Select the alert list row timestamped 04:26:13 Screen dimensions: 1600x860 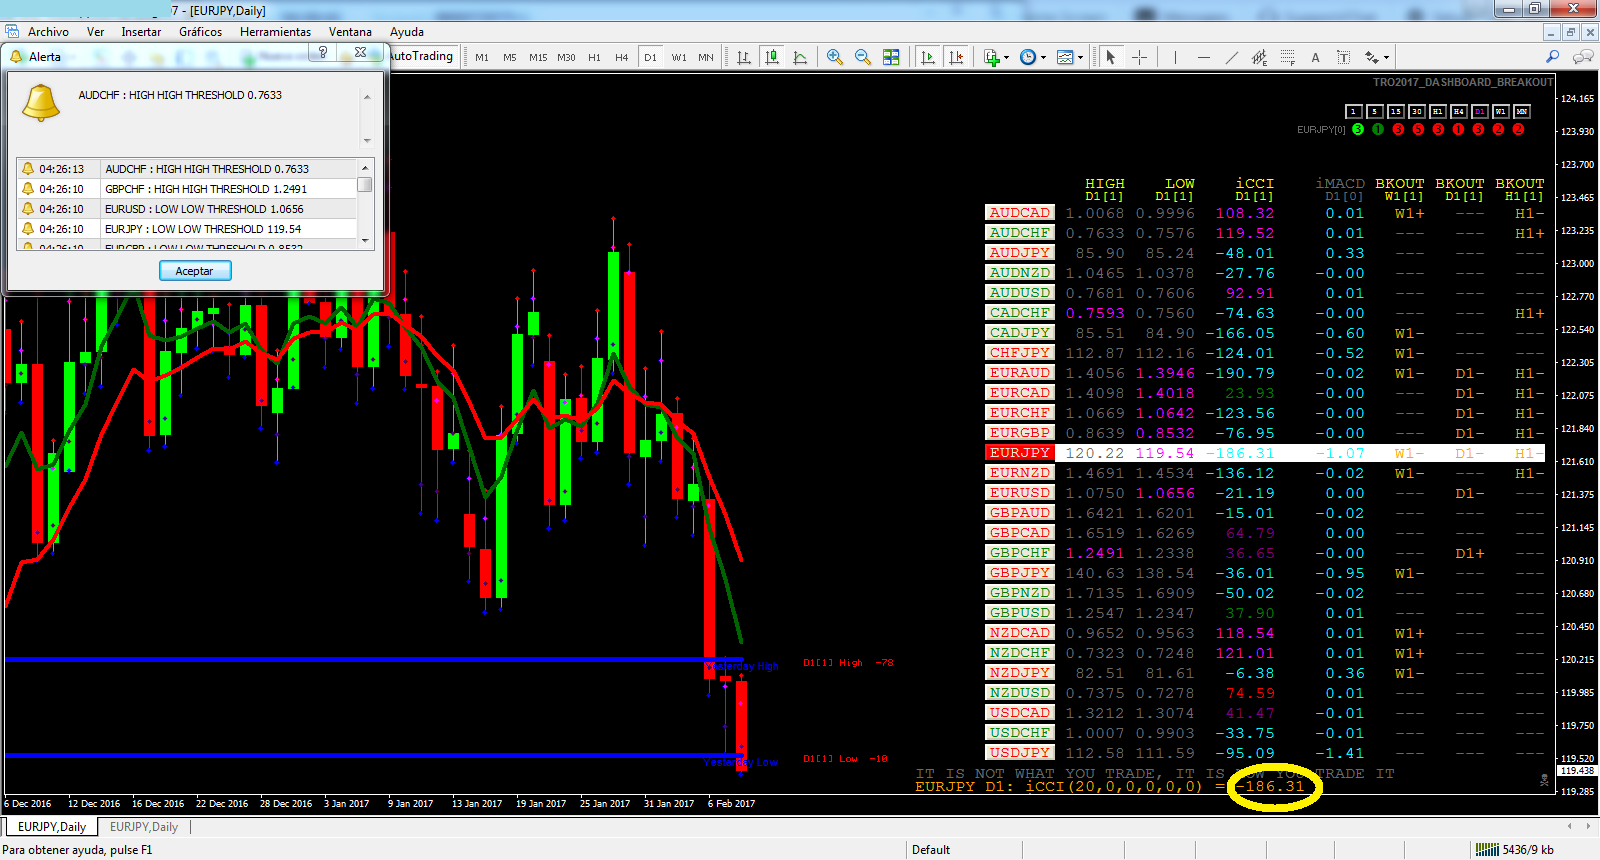[186, 169]
